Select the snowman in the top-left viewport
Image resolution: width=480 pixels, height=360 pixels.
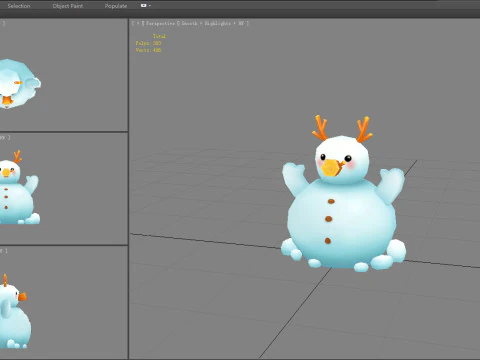pos(18,83)
